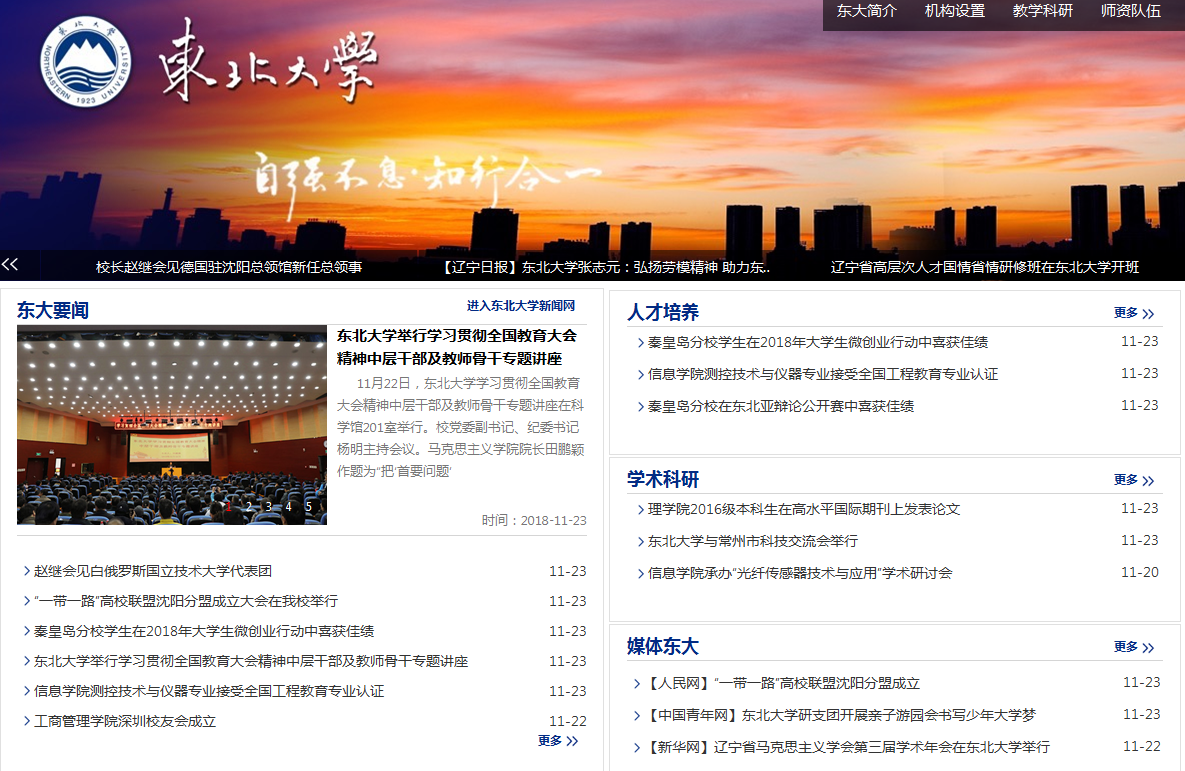This screenshot has width=1185, height=771.
Task: Click ticker headline 辽宁省高层次人才国情省情研修班
Action: pos(985,268)
